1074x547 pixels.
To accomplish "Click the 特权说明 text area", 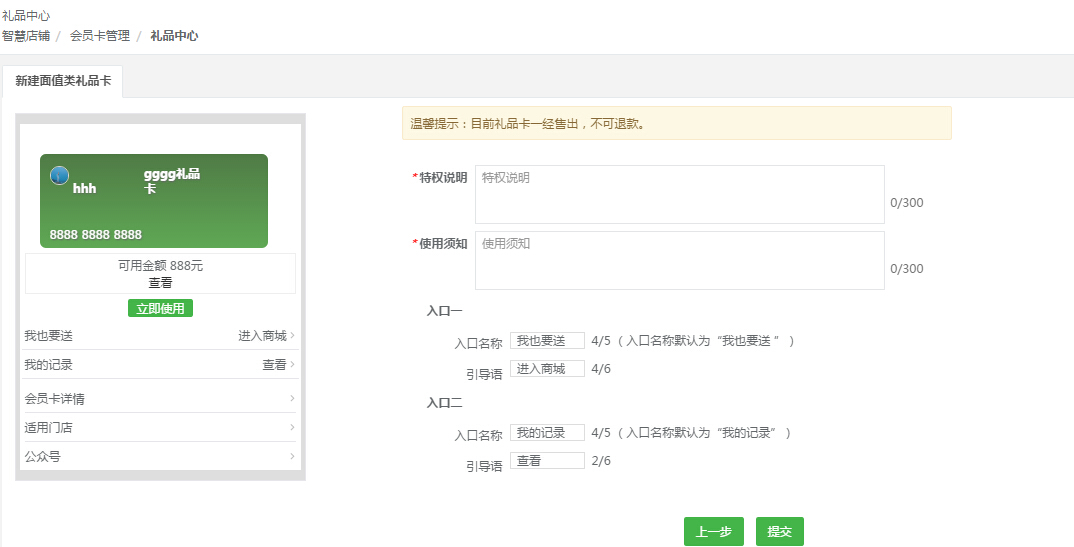I will pyautogui.click(x=679, y=194).
